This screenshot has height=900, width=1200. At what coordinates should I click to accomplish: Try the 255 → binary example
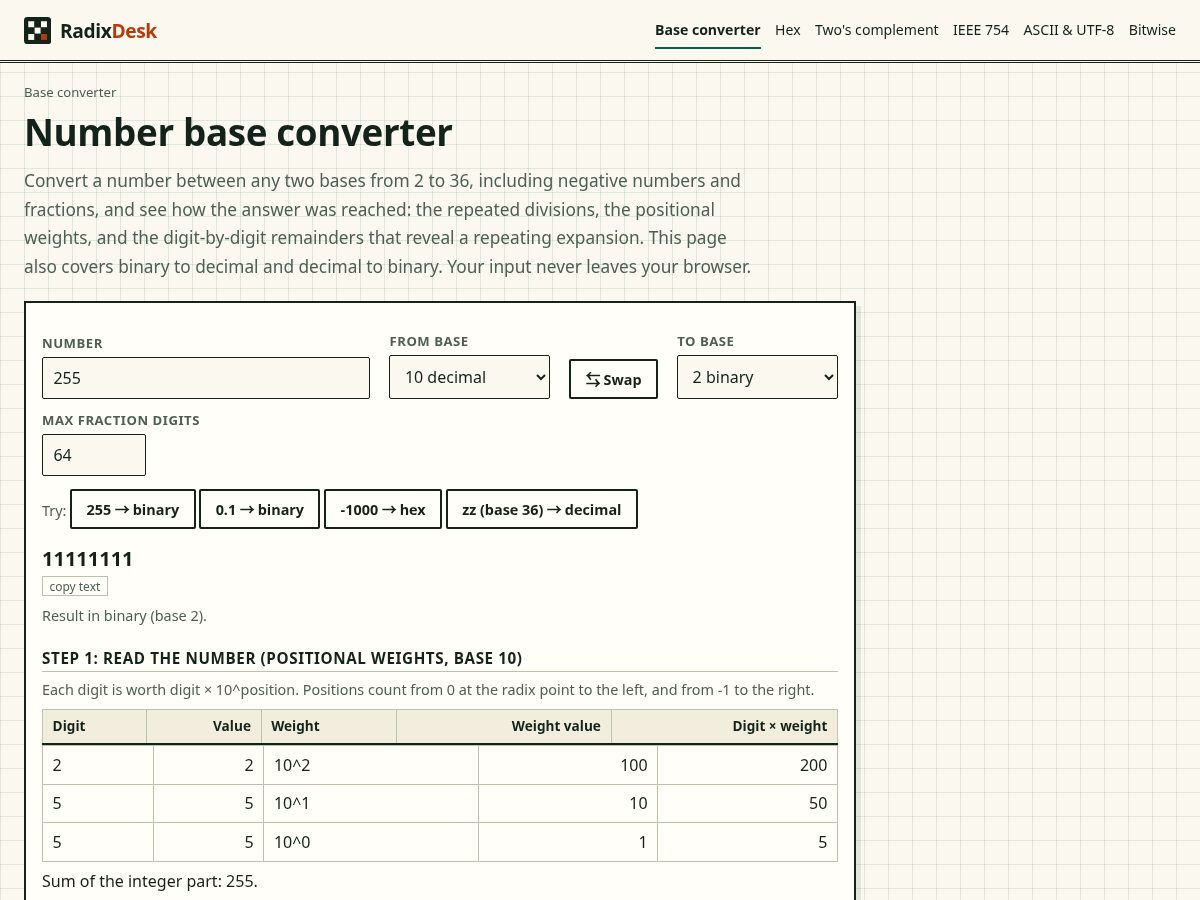point(132,509)
